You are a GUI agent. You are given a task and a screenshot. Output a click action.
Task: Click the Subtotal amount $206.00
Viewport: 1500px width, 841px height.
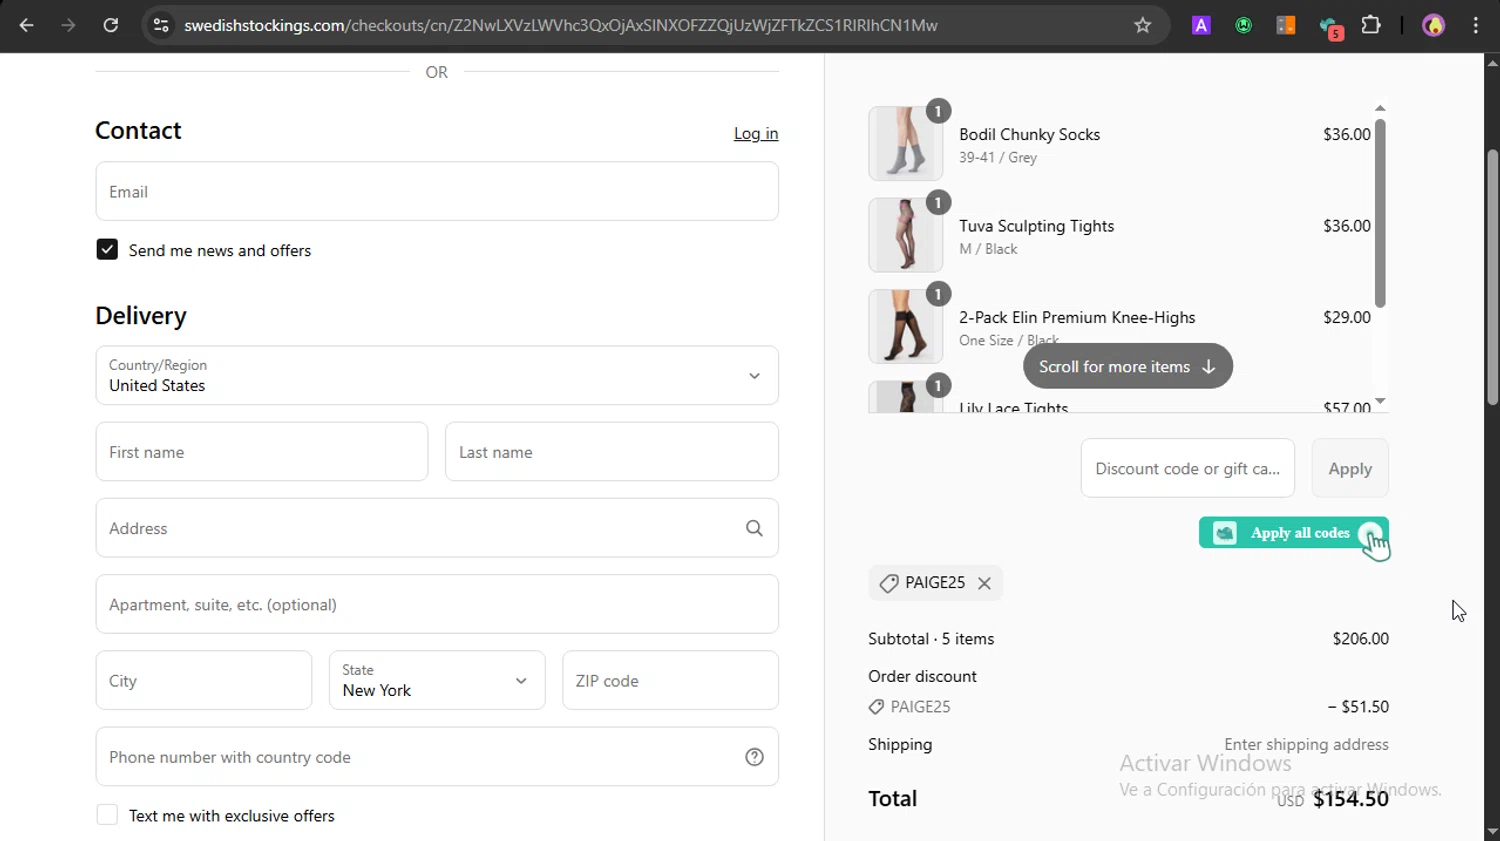click(1360, 638)
